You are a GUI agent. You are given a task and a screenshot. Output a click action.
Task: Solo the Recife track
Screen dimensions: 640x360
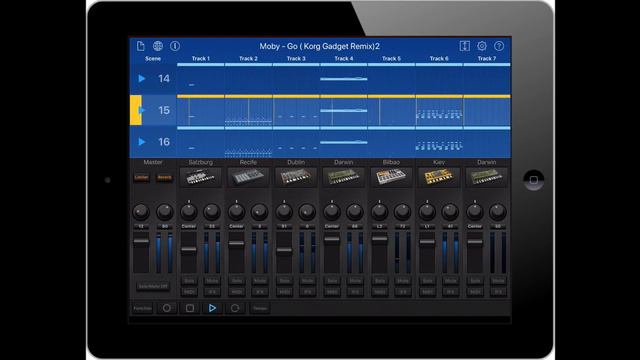tap(237, 281)
